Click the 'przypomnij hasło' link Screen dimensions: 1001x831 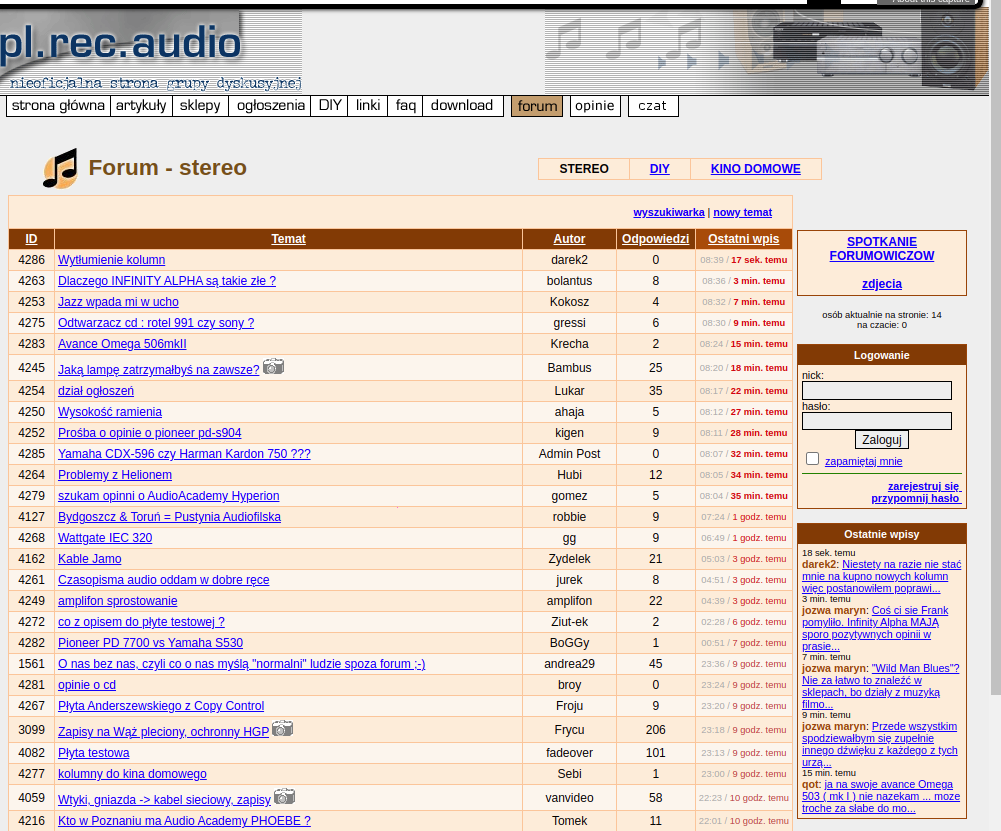pyautogui.click(x=916, y=498)
